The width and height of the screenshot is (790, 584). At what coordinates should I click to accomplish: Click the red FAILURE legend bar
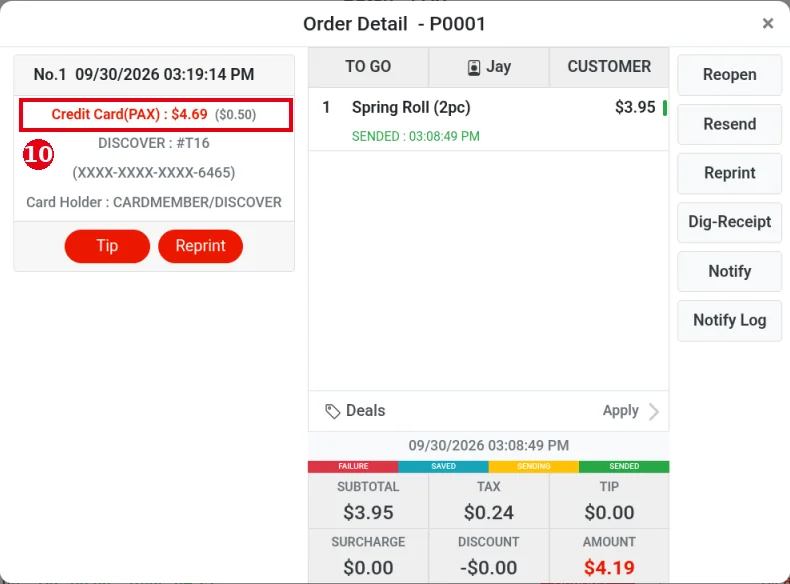[353, 467]
